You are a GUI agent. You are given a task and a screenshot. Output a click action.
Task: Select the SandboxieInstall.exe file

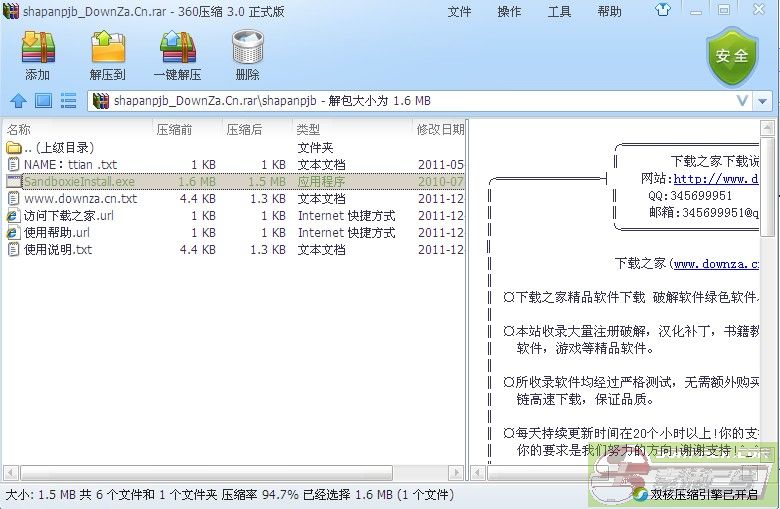point(79,182)
